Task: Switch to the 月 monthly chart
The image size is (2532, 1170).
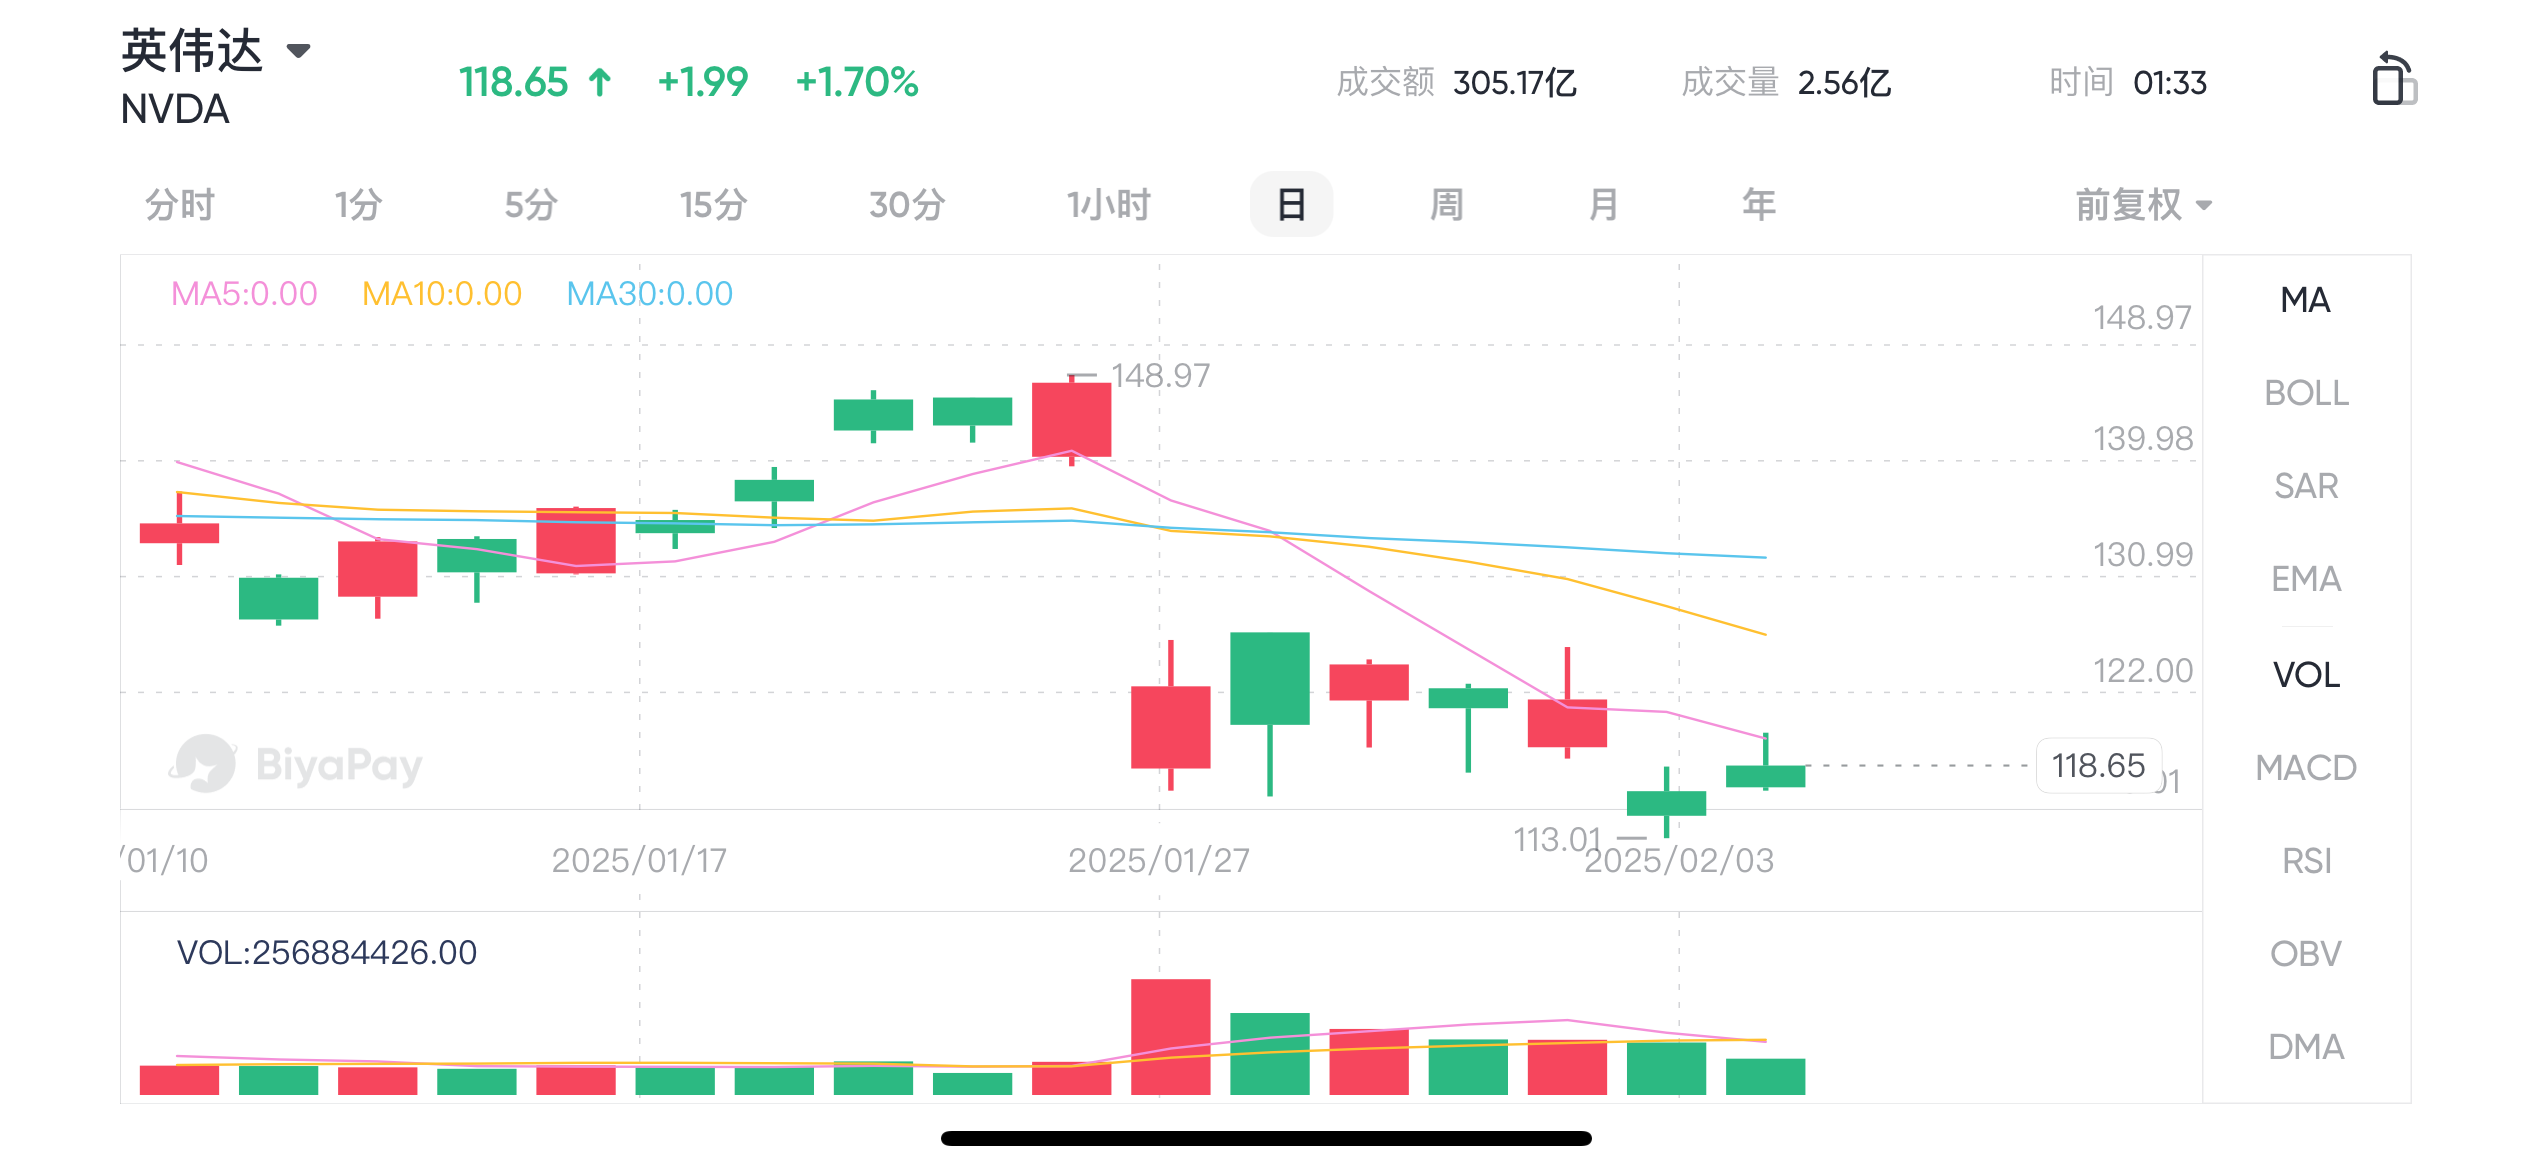Action: click(1603, 205)
